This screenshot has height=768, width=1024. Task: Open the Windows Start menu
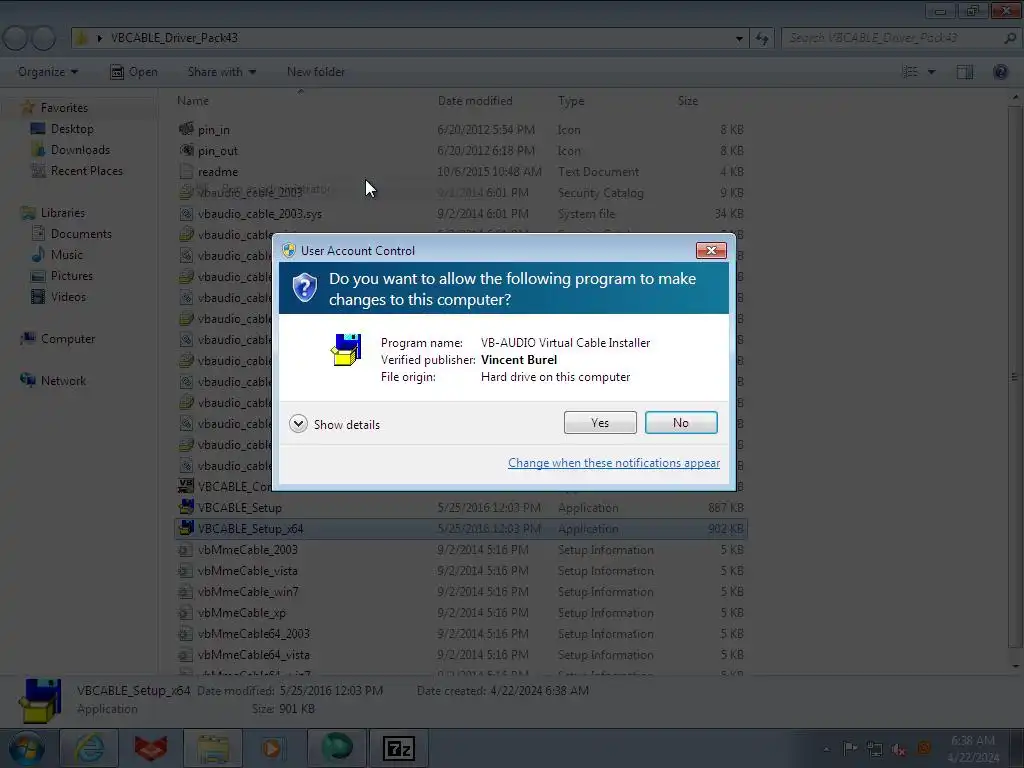(26, 748)
